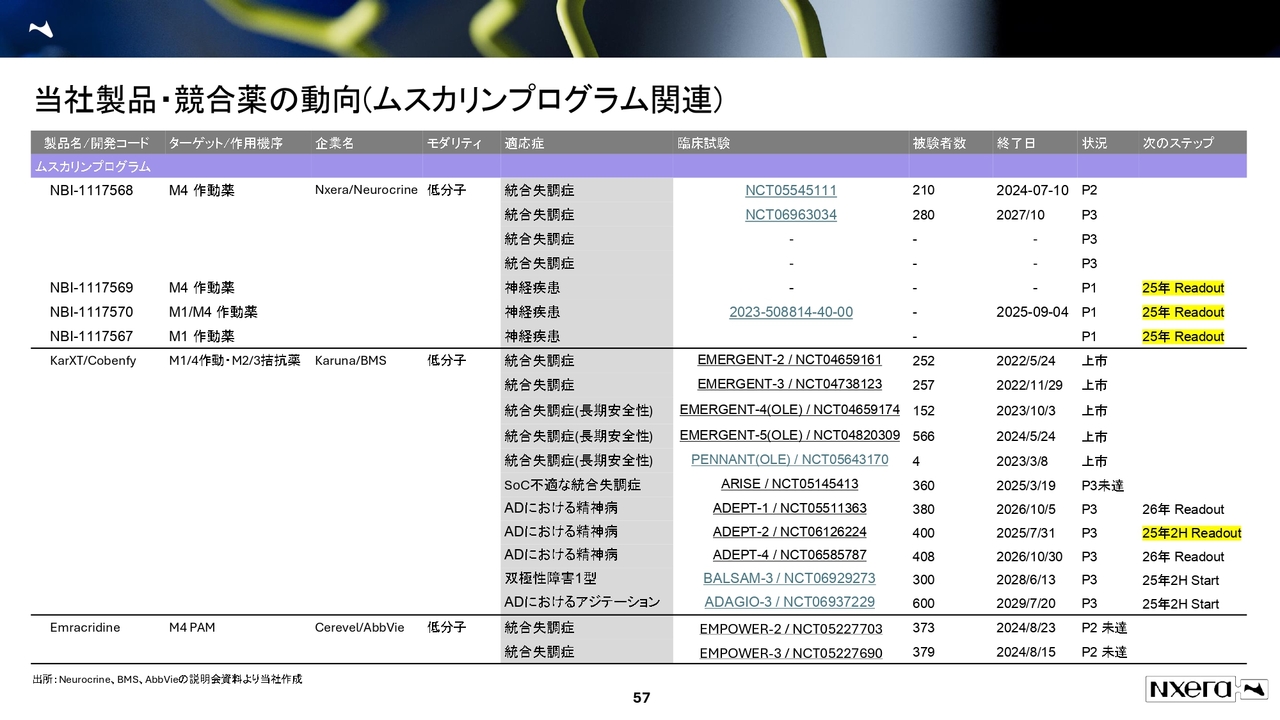1280x720 pixels.
Task: Click 25年2H Start in BALSAM-3 row
Action: 1181,580
